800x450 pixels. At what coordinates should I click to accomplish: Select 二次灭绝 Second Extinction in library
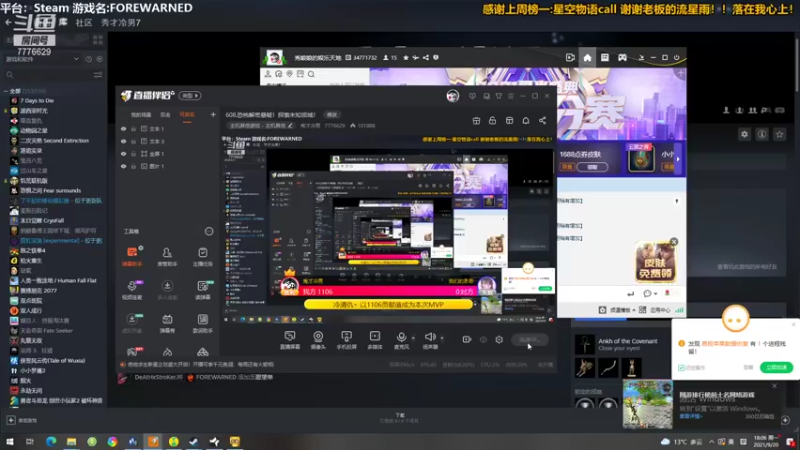pos(54,141)
